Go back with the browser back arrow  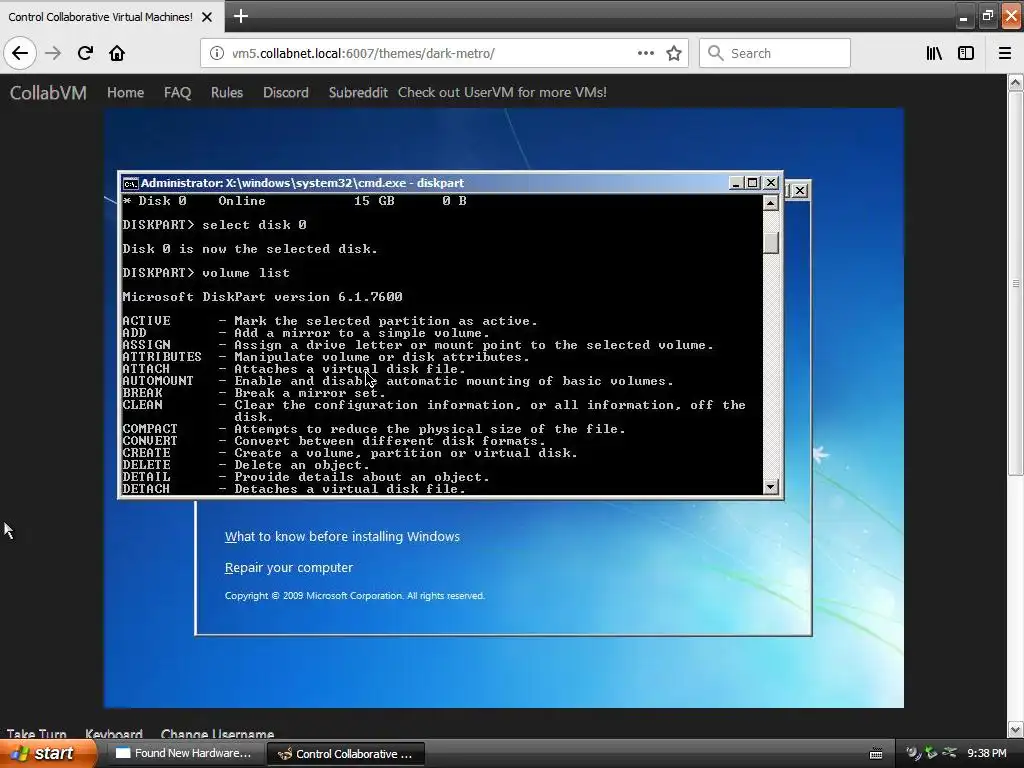pyautogui.click(x=20, y=53)
